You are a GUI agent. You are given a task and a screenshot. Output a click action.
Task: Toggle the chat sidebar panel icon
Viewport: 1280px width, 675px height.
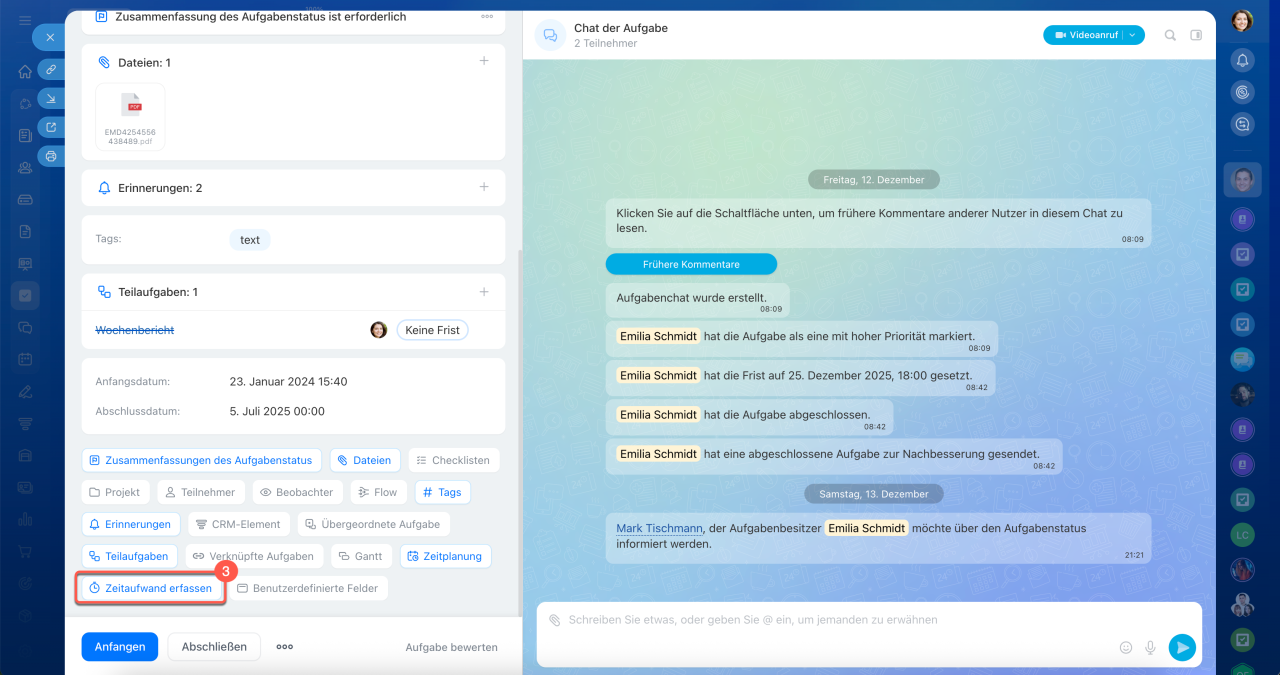[x=1196, y=35]
